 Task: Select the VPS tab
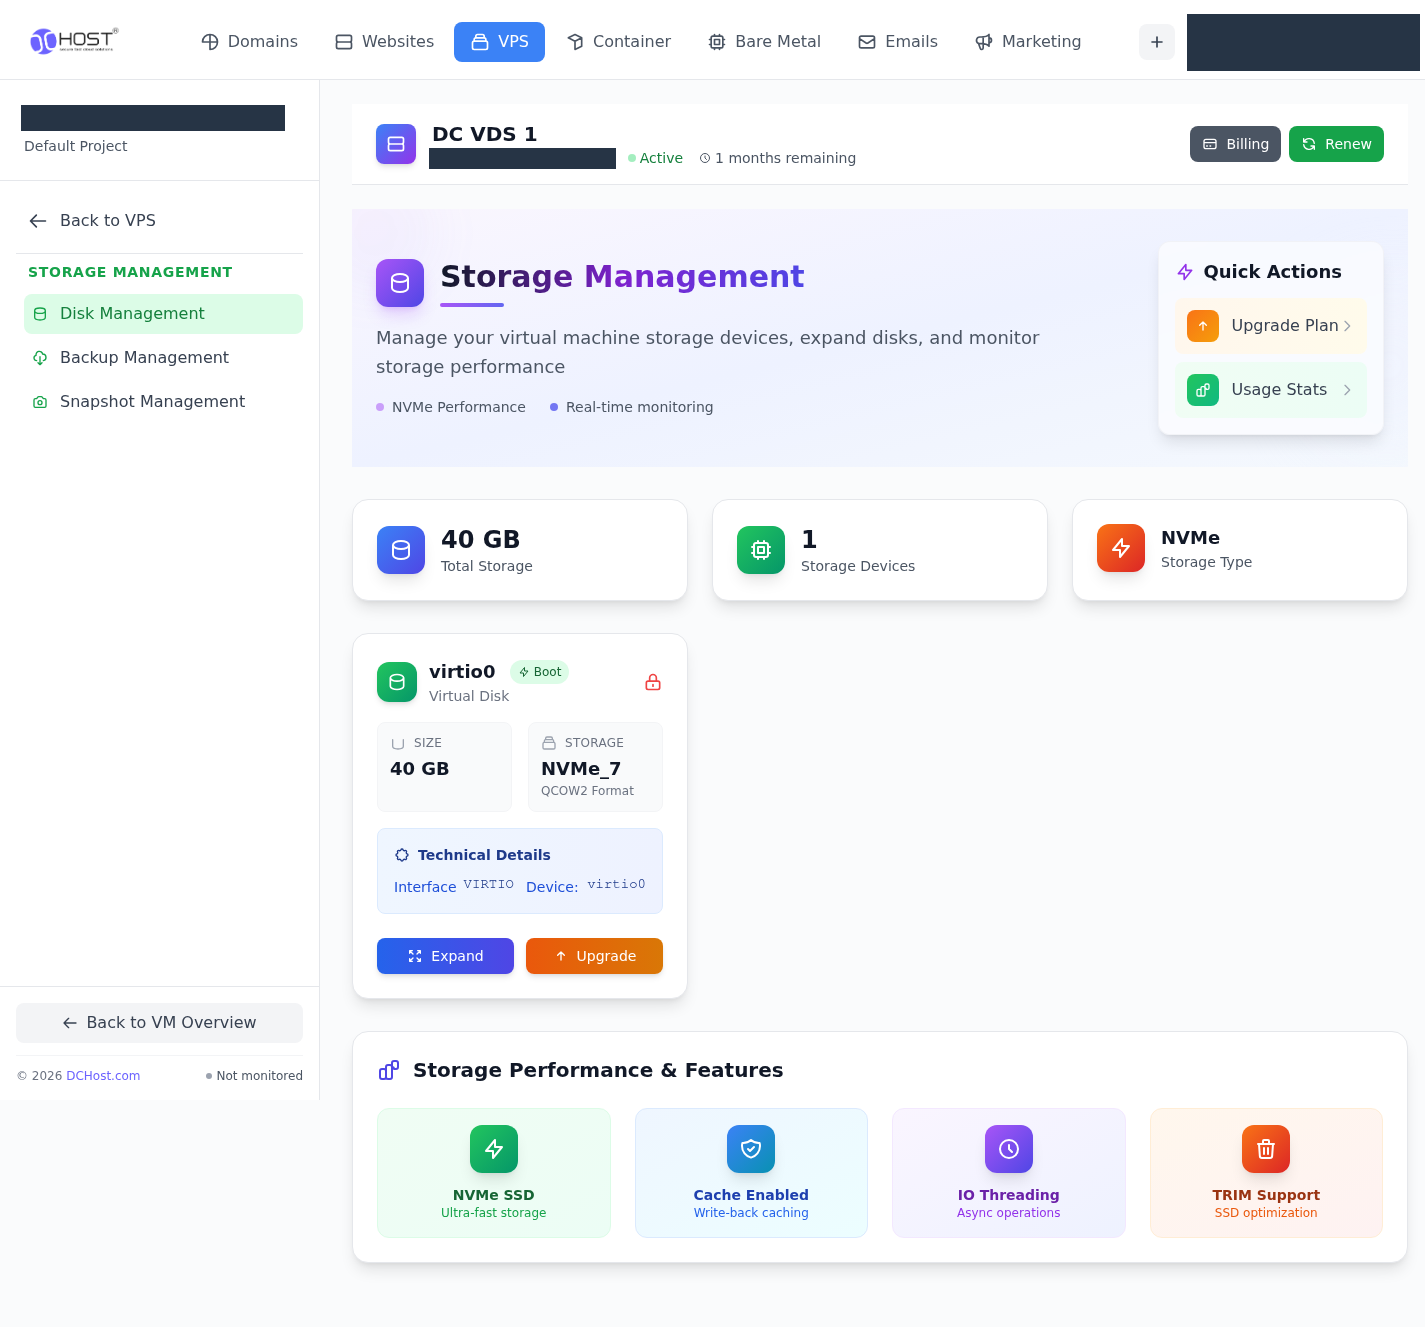(x=499, y=42)
